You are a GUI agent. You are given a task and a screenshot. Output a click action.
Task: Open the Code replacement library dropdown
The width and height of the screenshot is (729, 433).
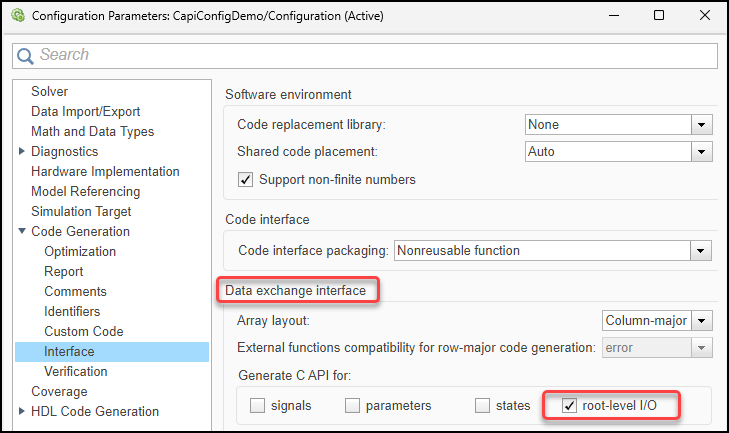(x=701, y=125)
